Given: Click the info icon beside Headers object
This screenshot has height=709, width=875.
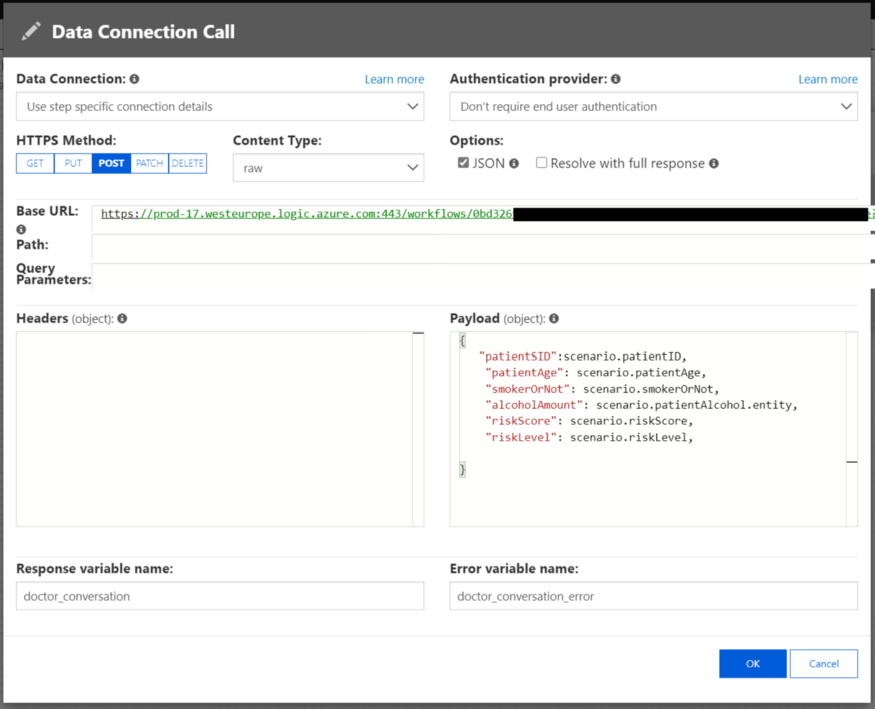Looking at the screenshot, I should (x=121, y=318).
